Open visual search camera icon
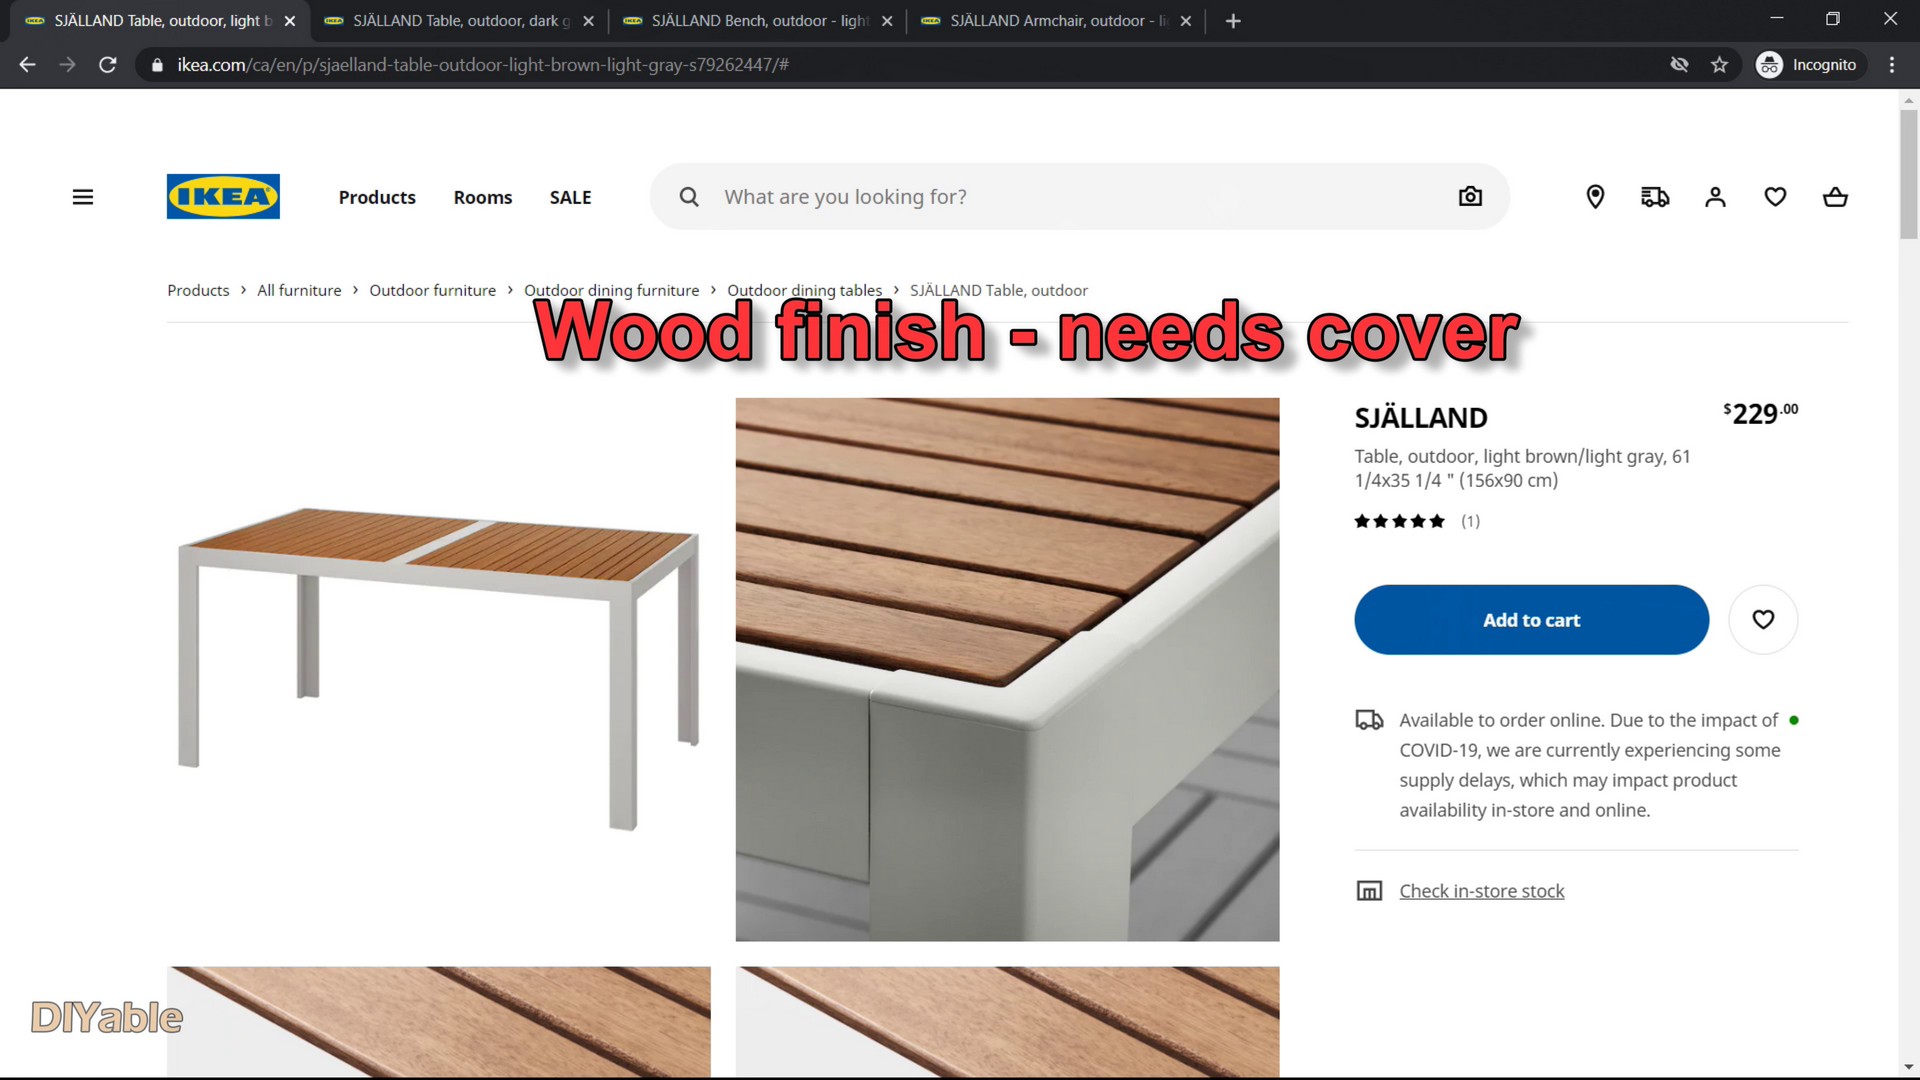Screen dimensions: 1920x1080 1470,197
